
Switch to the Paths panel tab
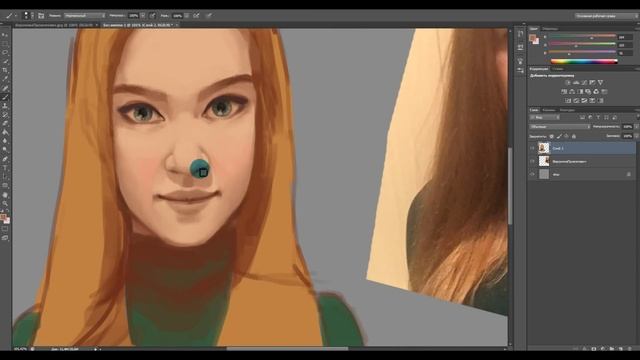pos(567,110)
